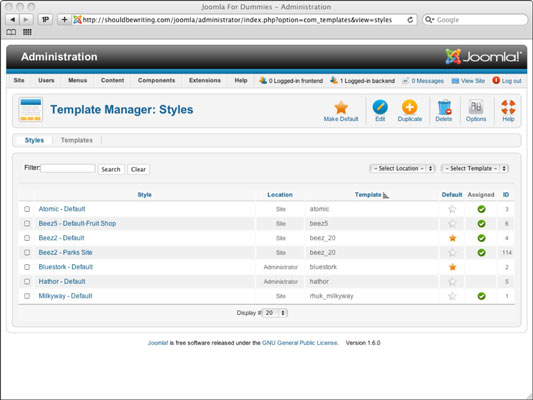Check the Beez2 - Parks Site checkbox
The image size is (533, 400).
[27, 253]
